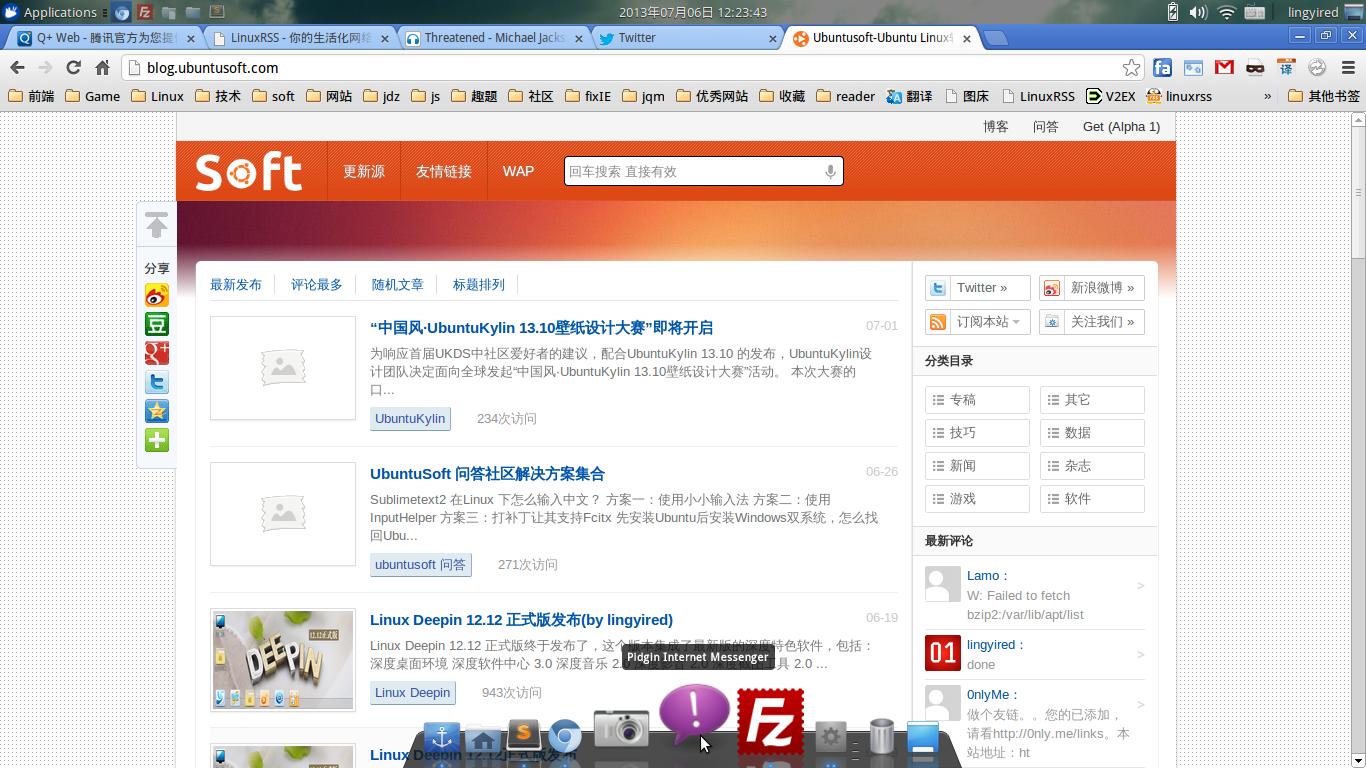The width and height of the screenshot is (1366, 768).
Task: Click the browser back arrow
Action: [17, 68]
